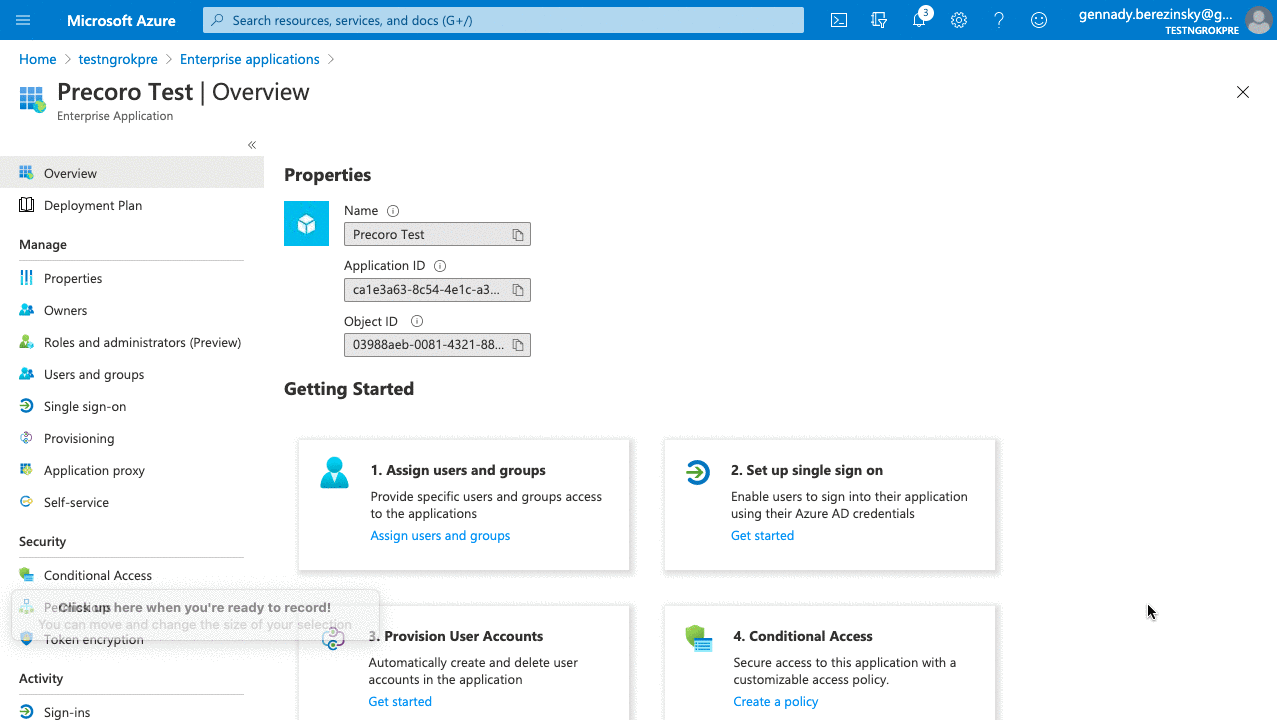The width and height of the screenshot is (1277, 720).
Task: Click the enterprise application icon beside title
Action: pos(32,99)
